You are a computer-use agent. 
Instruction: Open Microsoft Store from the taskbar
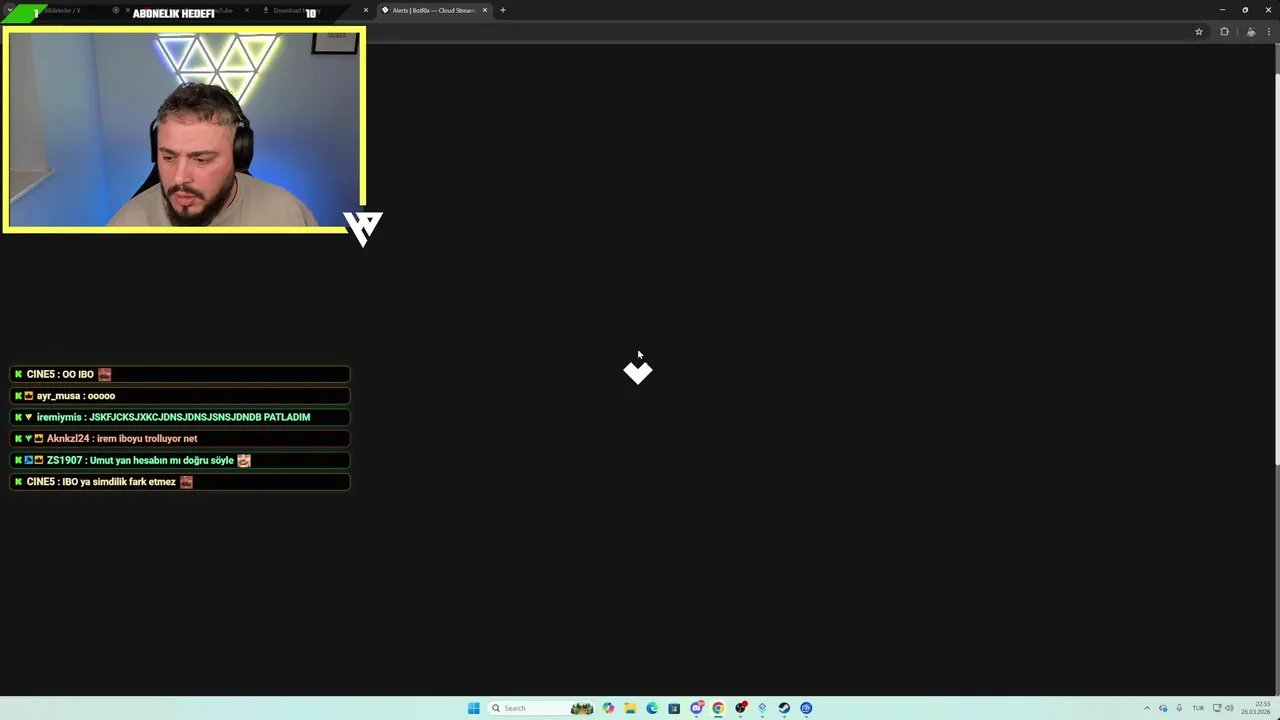click(x=674, y=708)
